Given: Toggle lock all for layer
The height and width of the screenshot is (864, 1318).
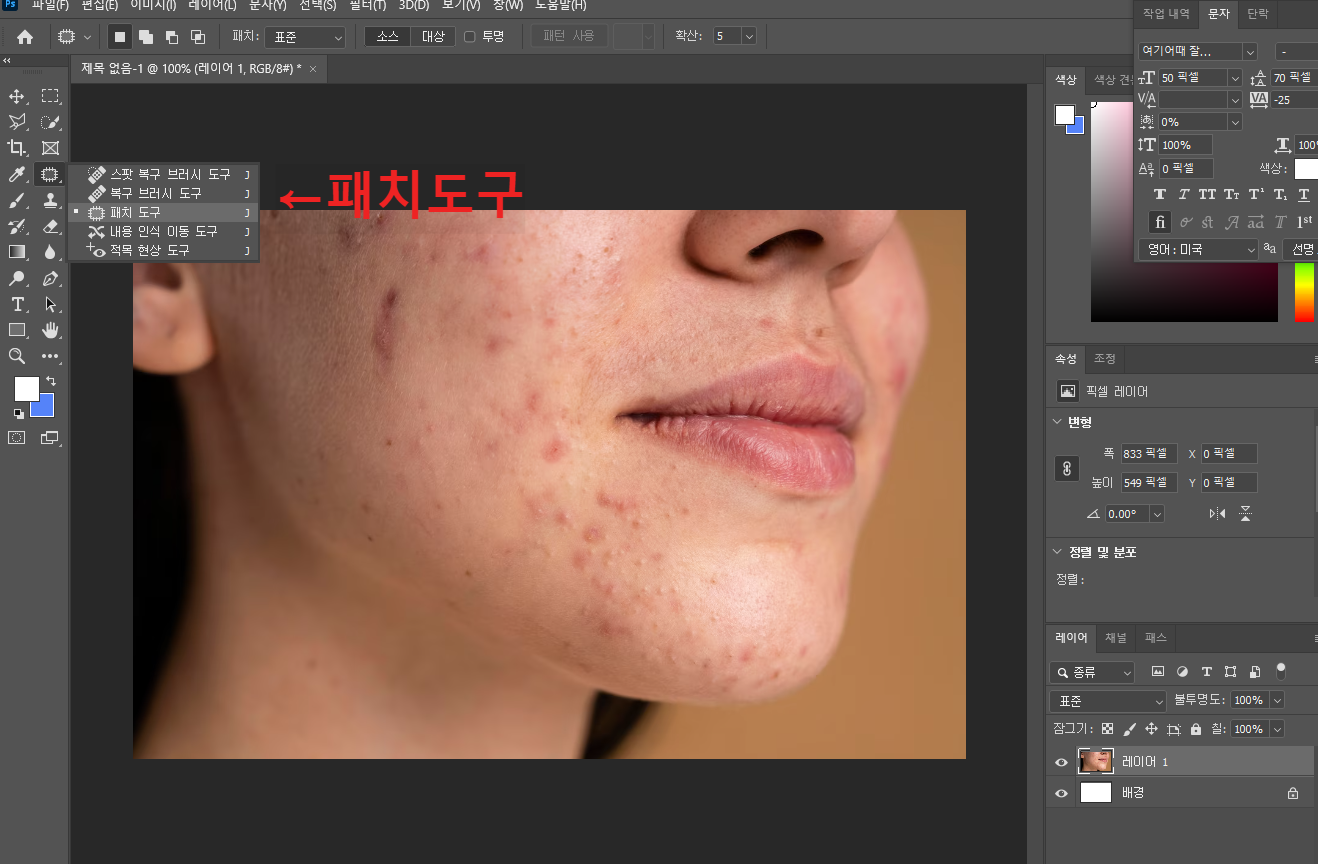Looking at the screenshot, I should (1196, 730).
